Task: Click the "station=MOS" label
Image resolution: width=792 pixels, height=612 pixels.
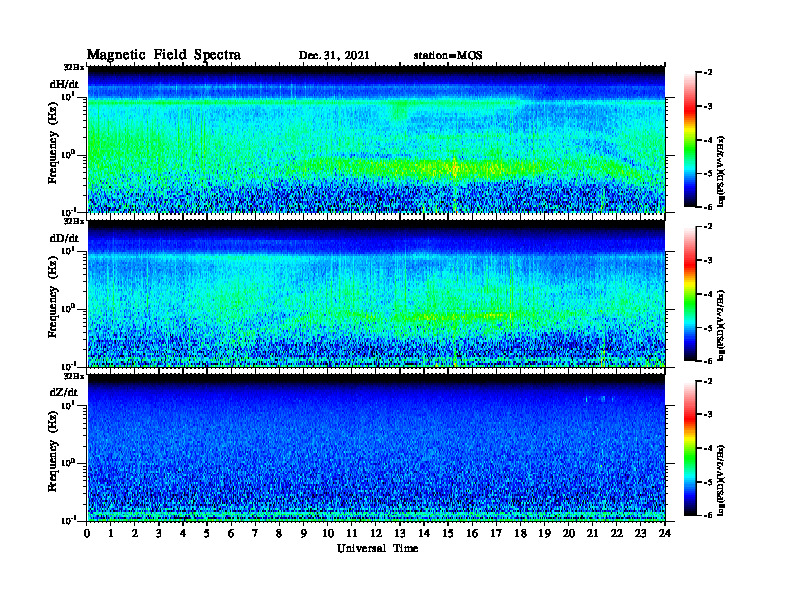Action: click(x=448, y=55)
